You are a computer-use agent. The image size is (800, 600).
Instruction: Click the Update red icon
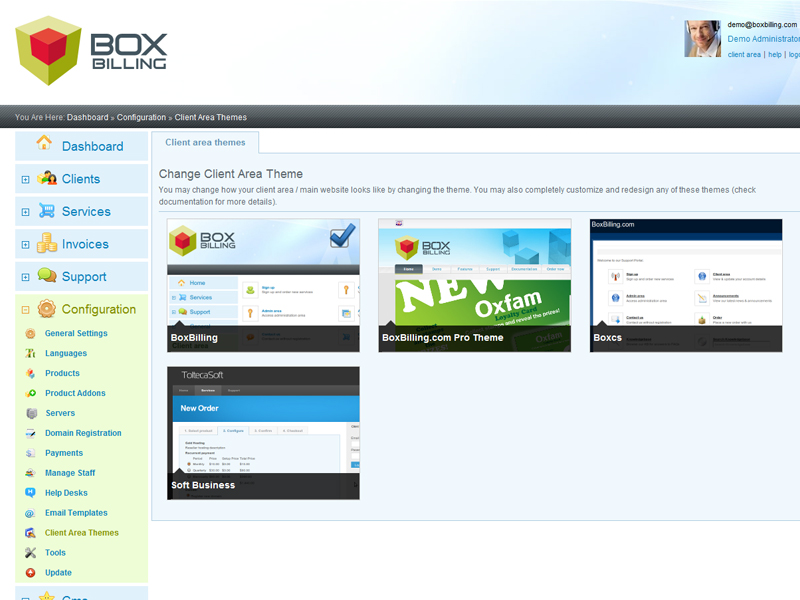click(31, 573)
